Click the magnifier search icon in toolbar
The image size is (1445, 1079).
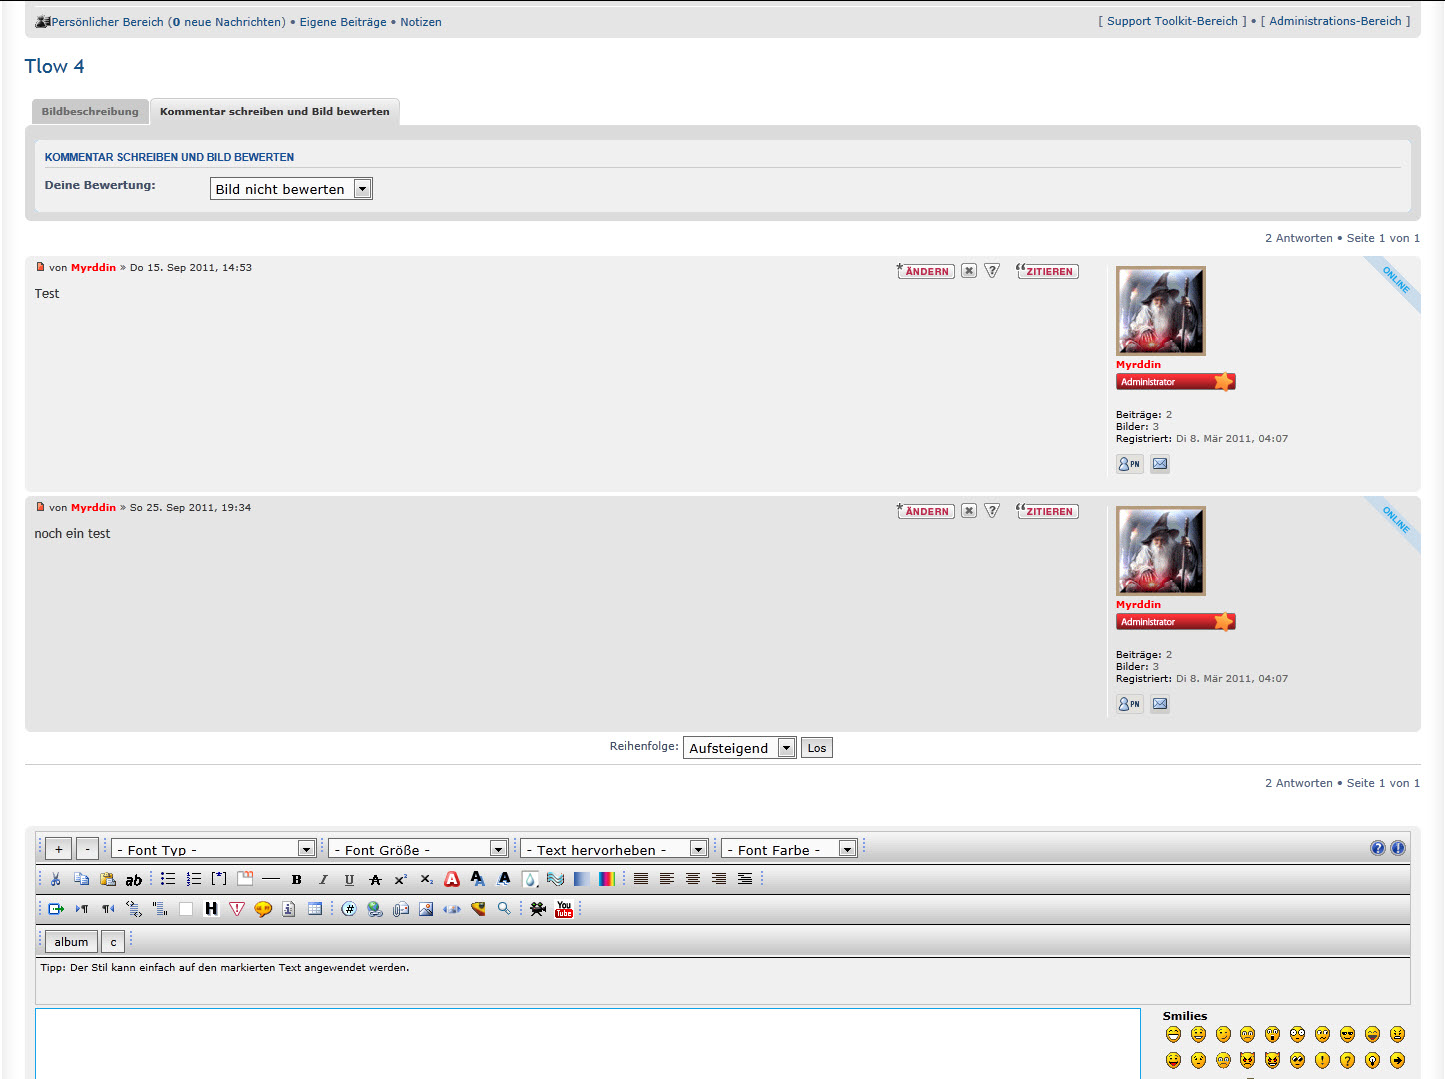pos(504,909)
